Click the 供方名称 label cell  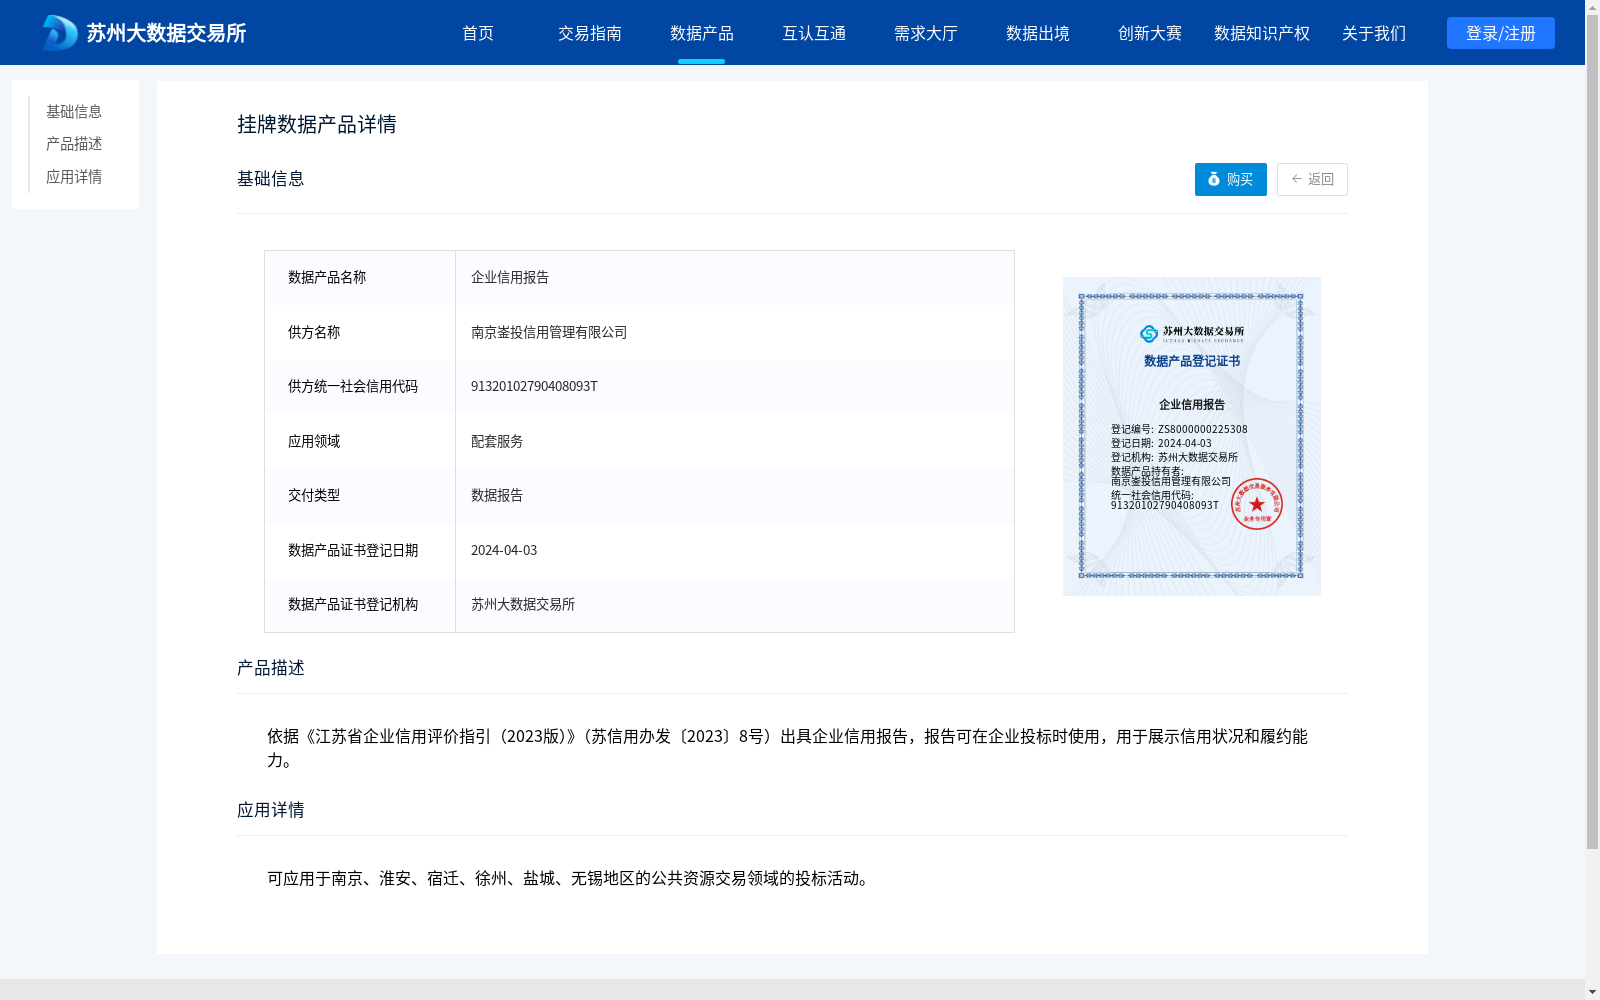coord(360,332)
